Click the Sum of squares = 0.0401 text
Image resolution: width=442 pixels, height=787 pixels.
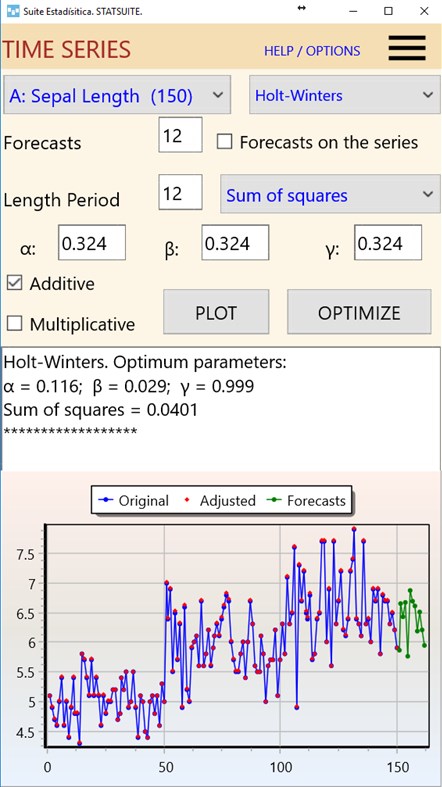[100, 410]
